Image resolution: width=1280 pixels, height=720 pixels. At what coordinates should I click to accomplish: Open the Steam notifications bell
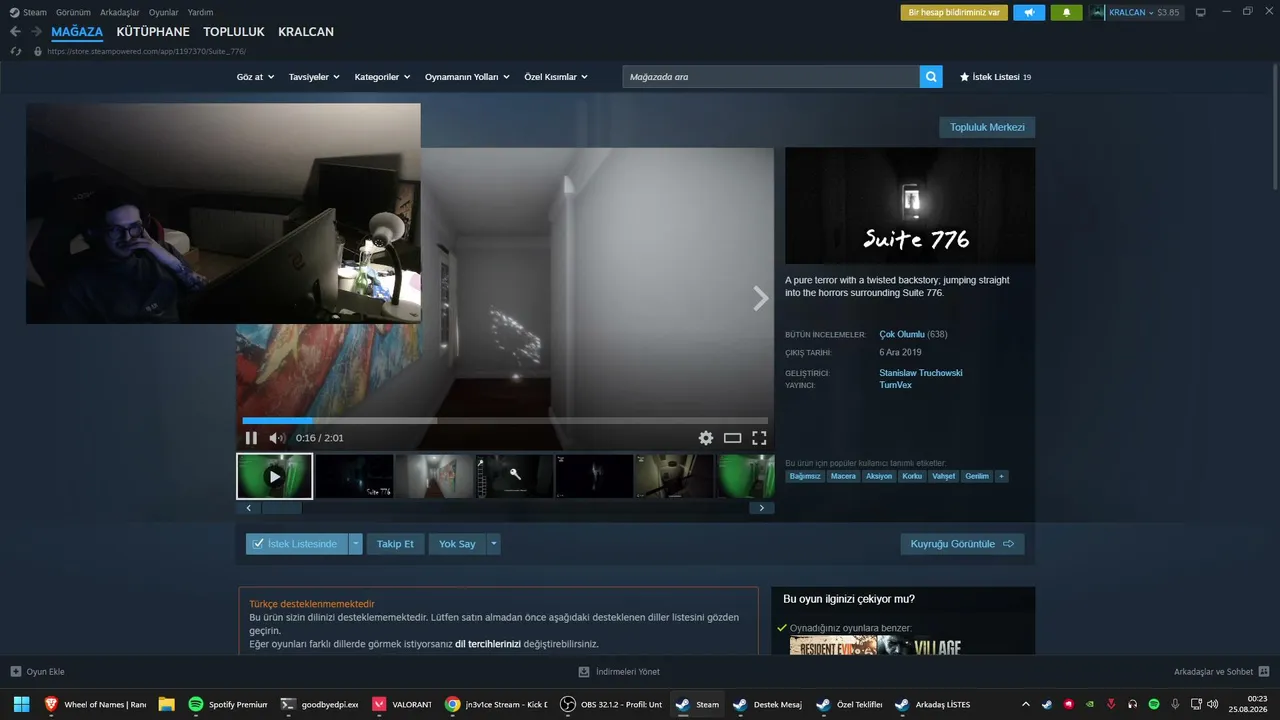1066,12
